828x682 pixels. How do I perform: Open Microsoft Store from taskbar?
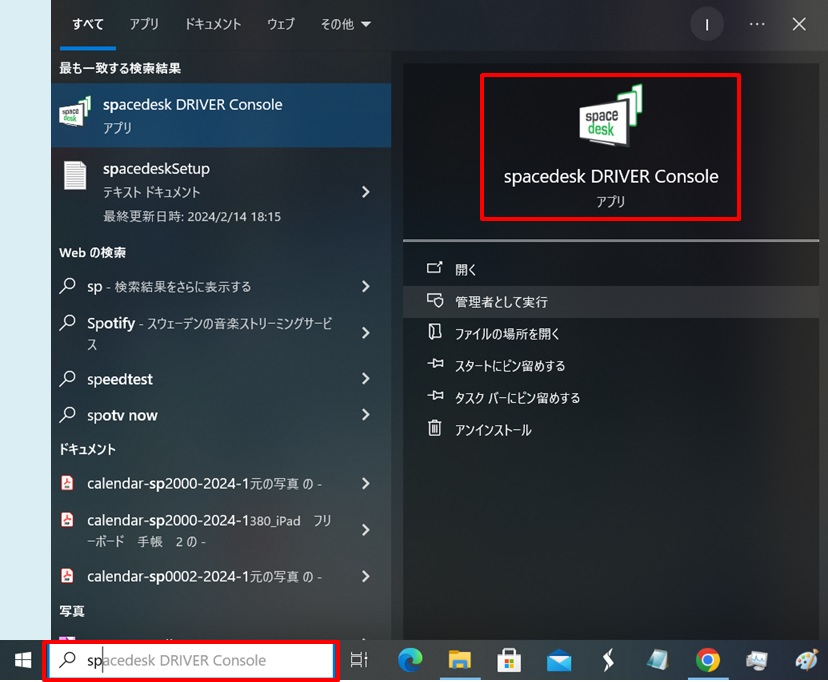click(509, 660)
